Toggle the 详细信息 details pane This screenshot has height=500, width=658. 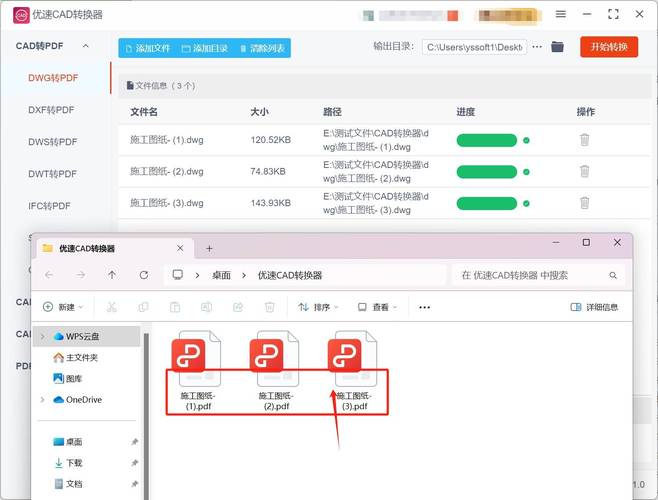594,307
